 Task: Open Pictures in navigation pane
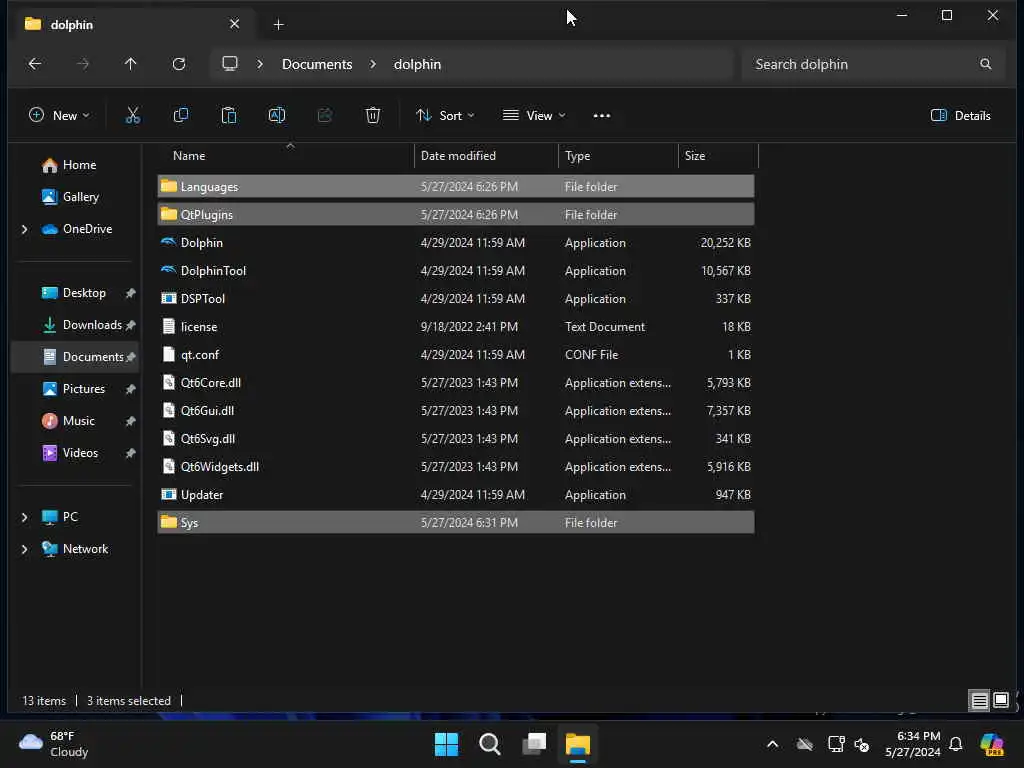[73, 389]
